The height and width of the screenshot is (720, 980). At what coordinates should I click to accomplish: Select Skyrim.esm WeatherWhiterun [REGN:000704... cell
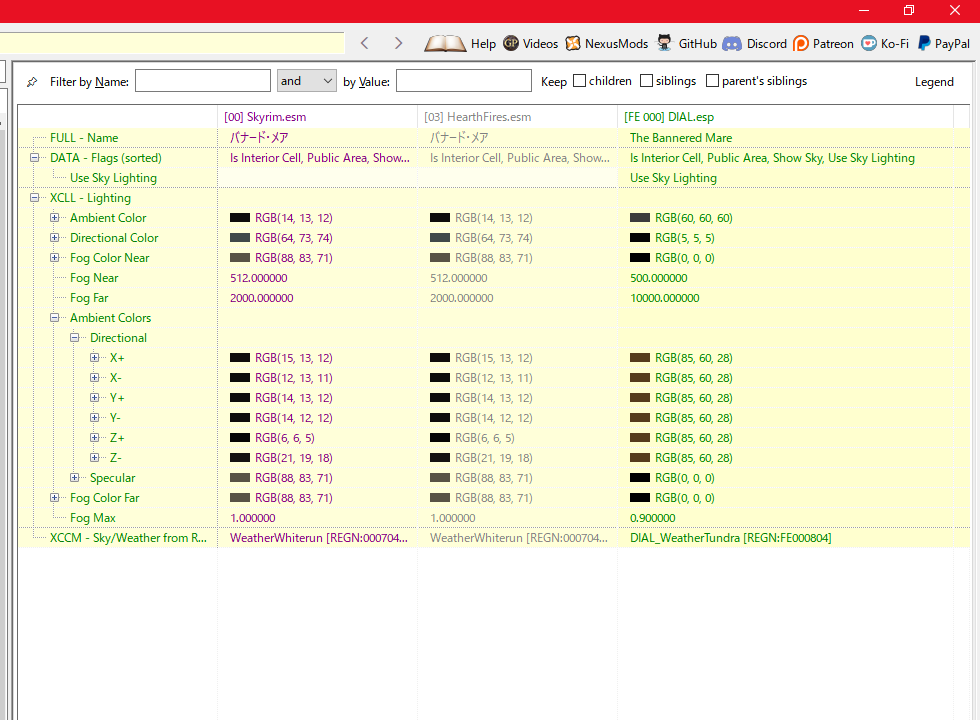click(319, 538)
